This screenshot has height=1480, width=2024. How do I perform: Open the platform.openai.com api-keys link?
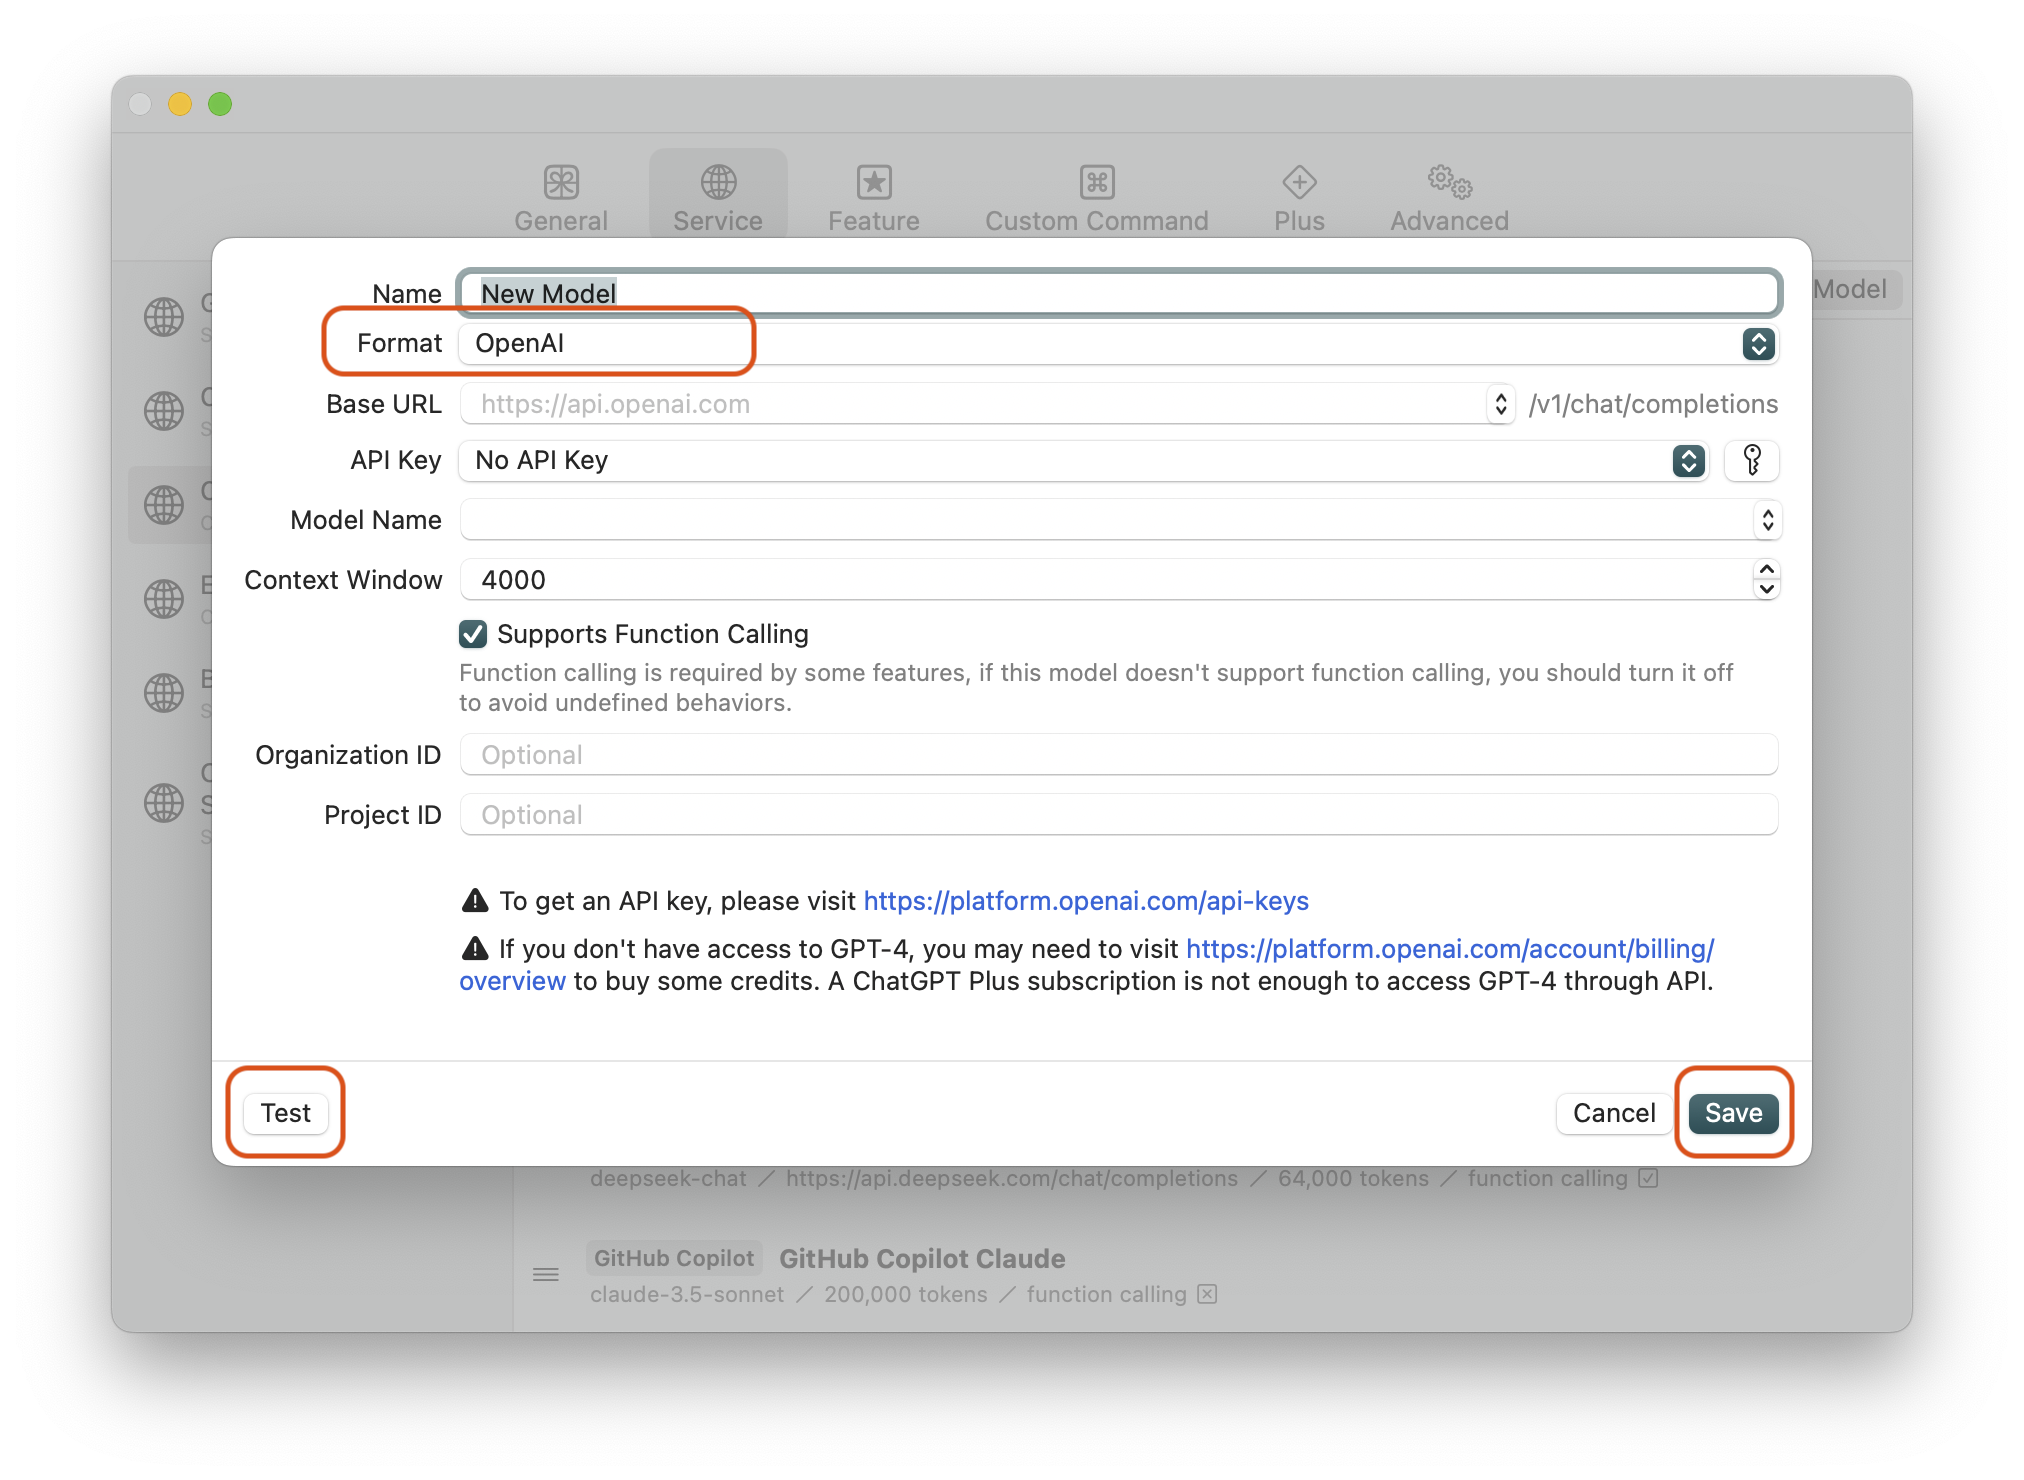coord(1086,901)
